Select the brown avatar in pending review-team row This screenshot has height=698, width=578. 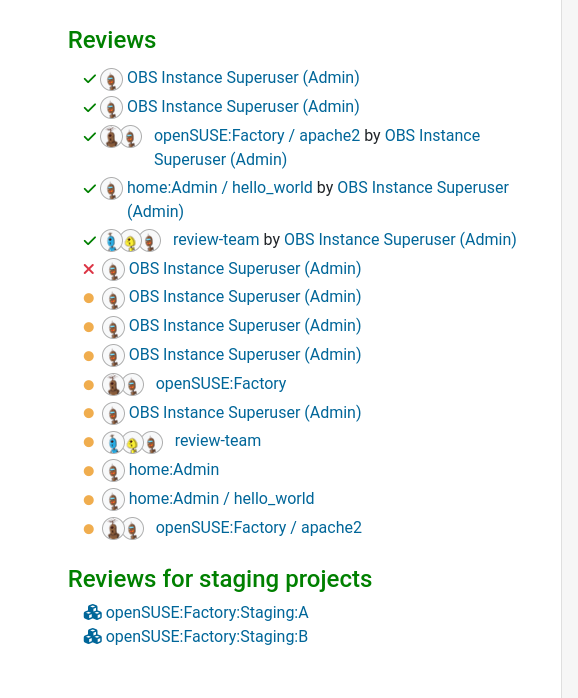pos(152,442)
